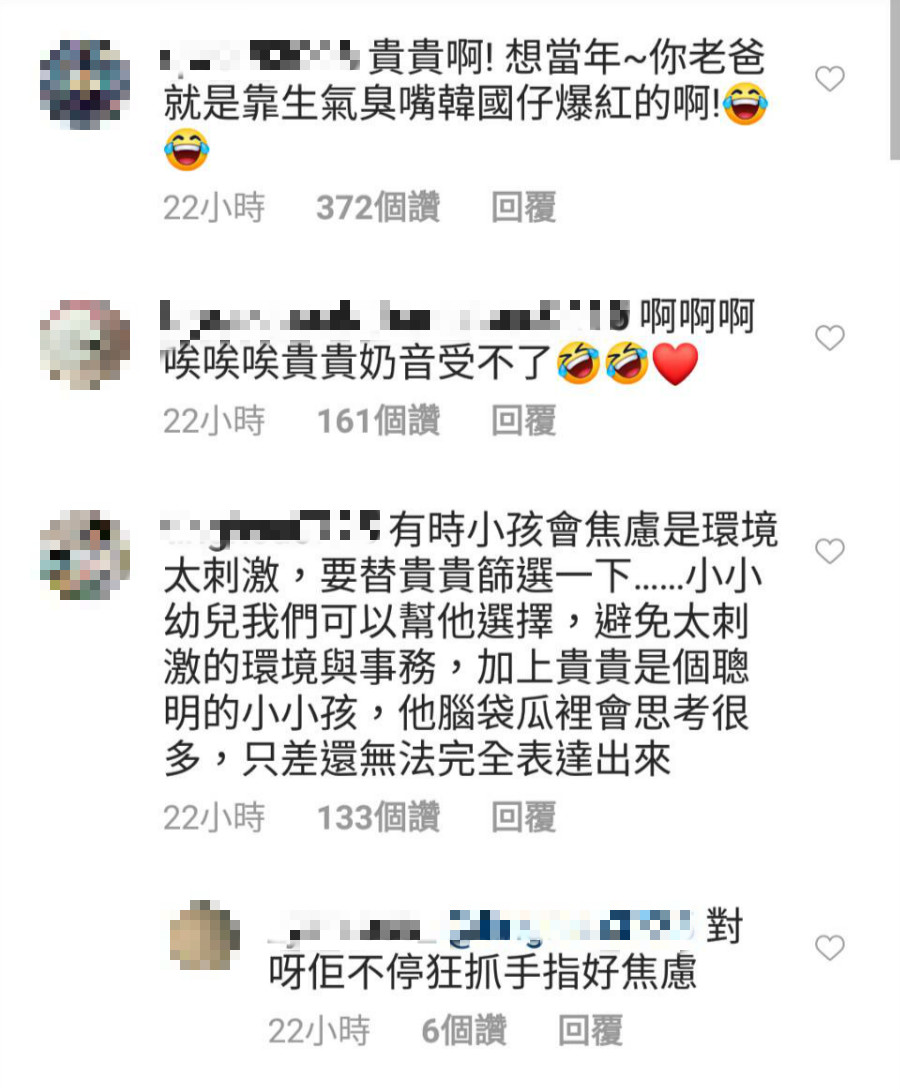900x1090 pixels.
Task: View the 6個讚 likes list
Action: (464, 1030)
